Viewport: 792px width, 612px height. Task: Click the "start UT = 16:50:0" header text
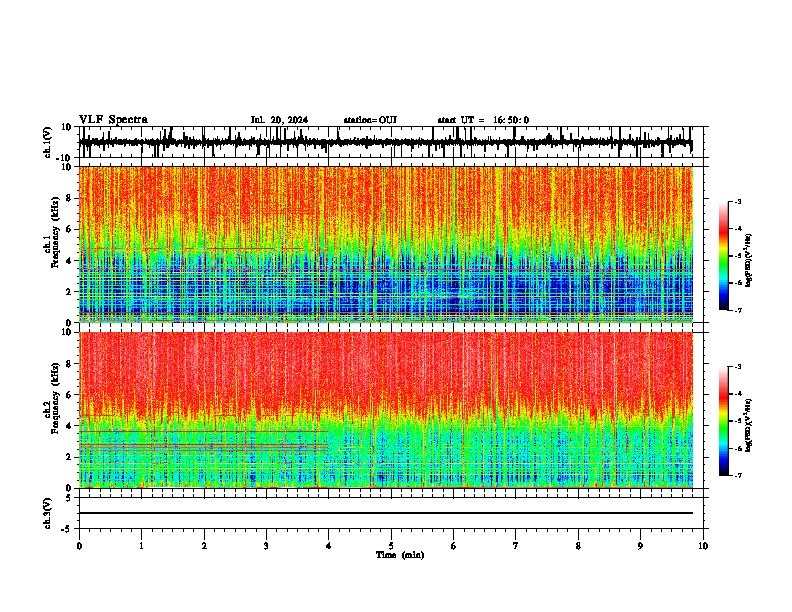tap(483, 120)
